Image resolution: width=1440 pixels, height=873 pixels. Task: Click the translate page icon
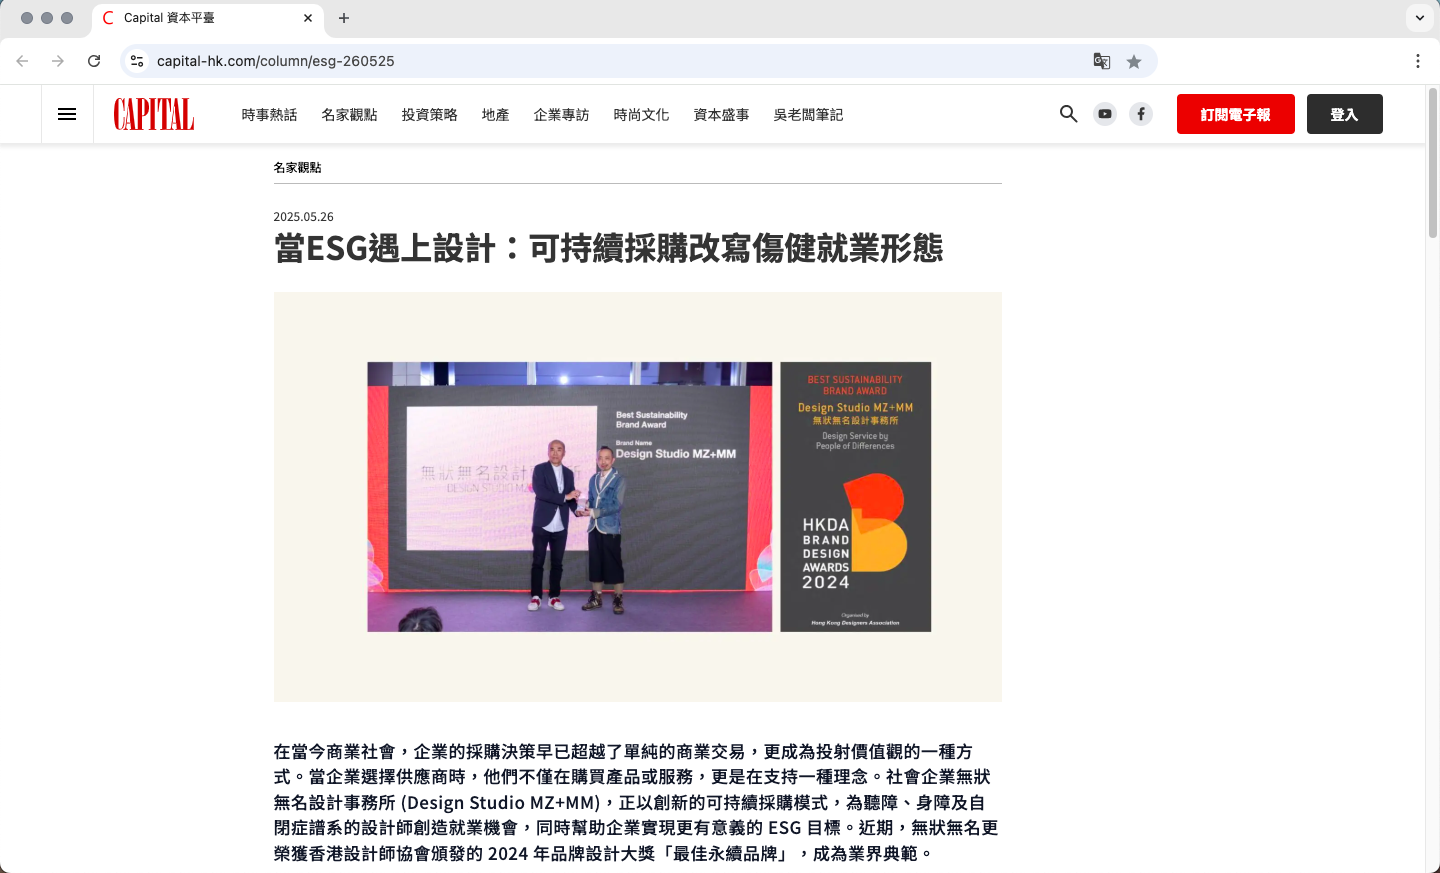tap(1101, 61)
